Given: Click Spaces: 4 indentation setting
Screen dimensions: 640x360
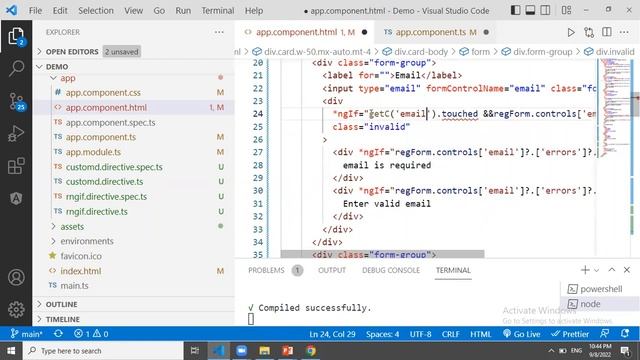Looking at the screenshot, I should click(382, 334).
